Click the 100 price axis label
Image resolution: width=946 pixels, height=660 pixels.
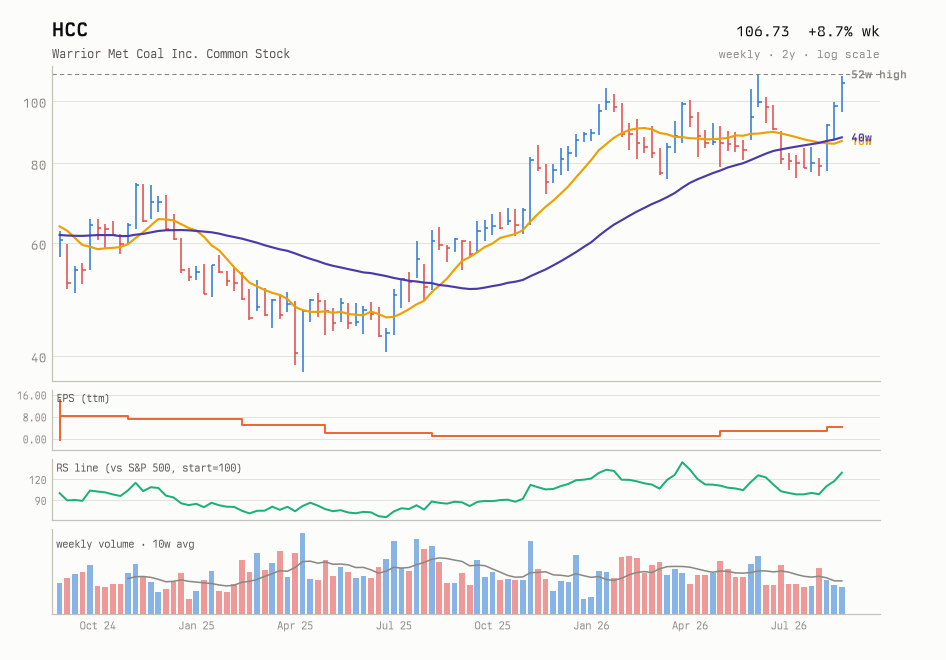click(34, 103)
